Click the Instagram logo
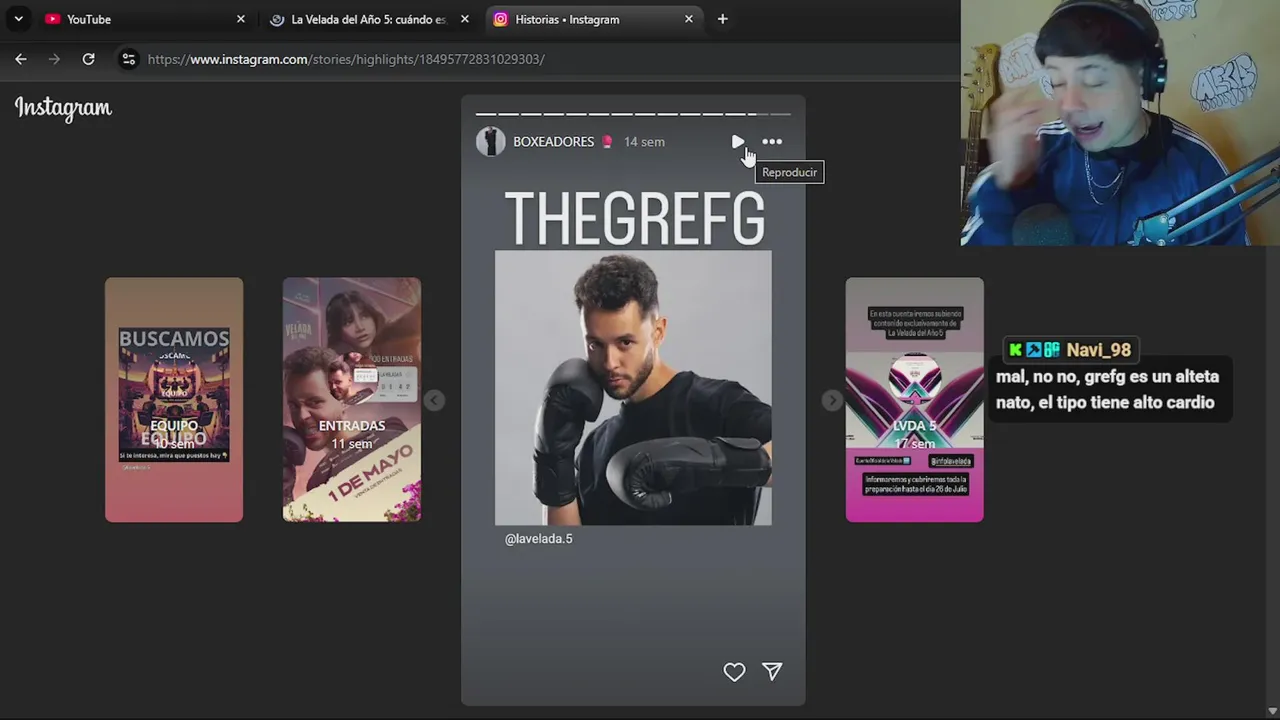 point(63,108)
